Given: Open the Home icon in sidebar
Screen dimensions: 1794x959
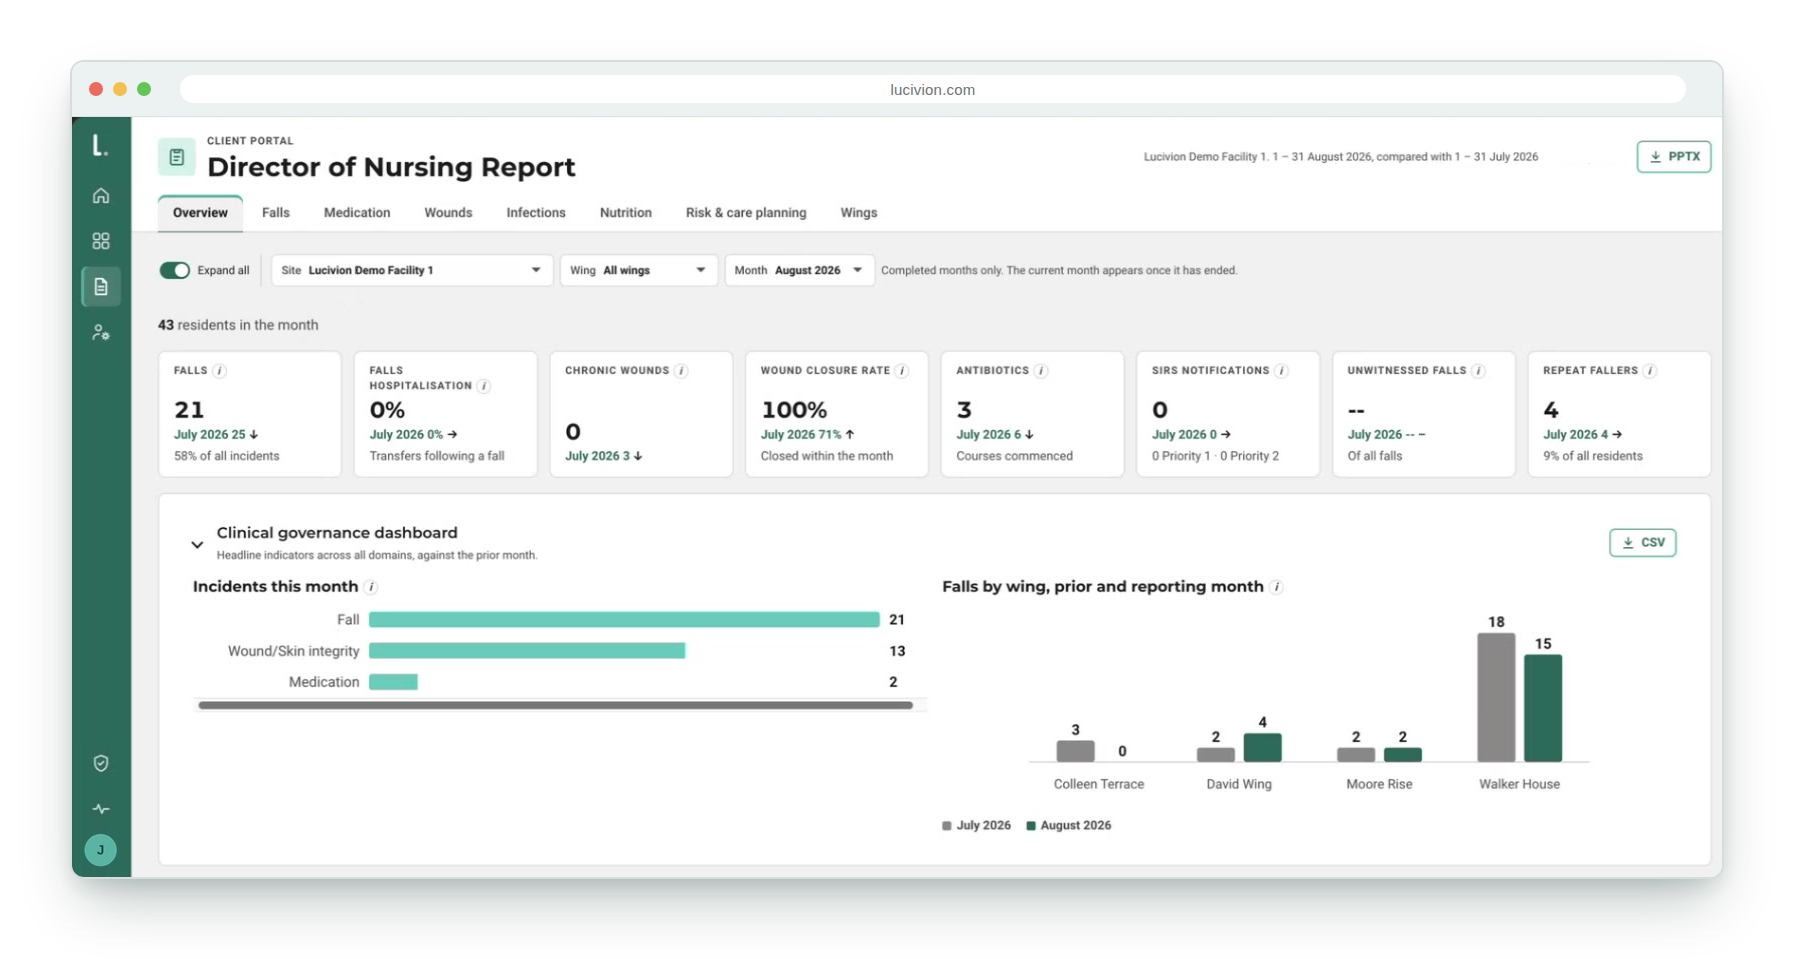Looking at the screenshot, I should click(101, 196).
